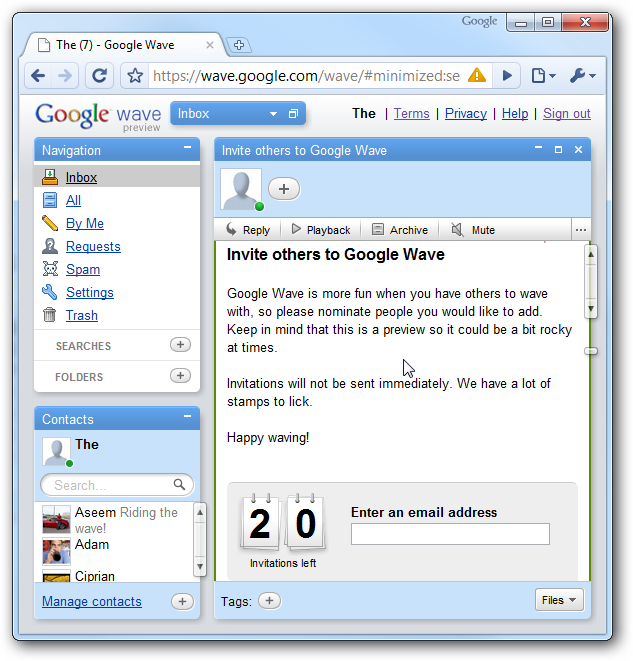This screenshot has height=661, width=633.
Task: Open Spam folder link
Action: (x=83, y=269)
